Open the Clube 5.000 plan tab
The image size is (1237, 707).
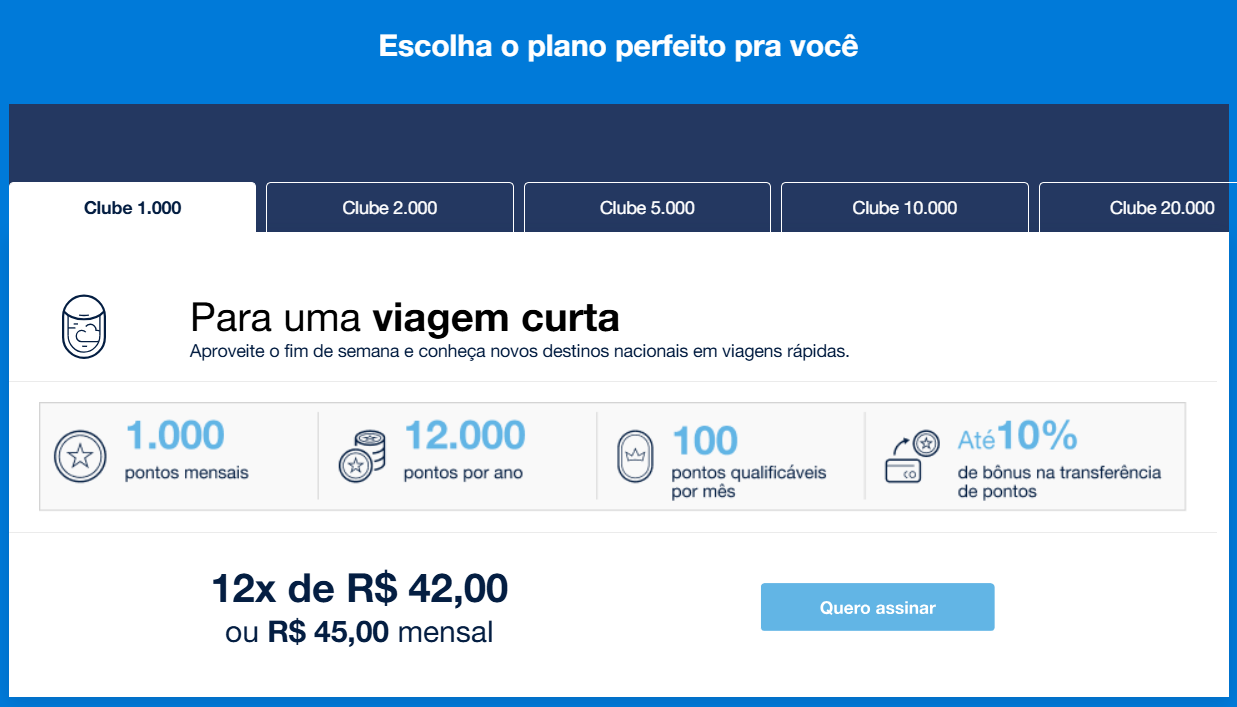pyautogui.click(x=646, y=207)
